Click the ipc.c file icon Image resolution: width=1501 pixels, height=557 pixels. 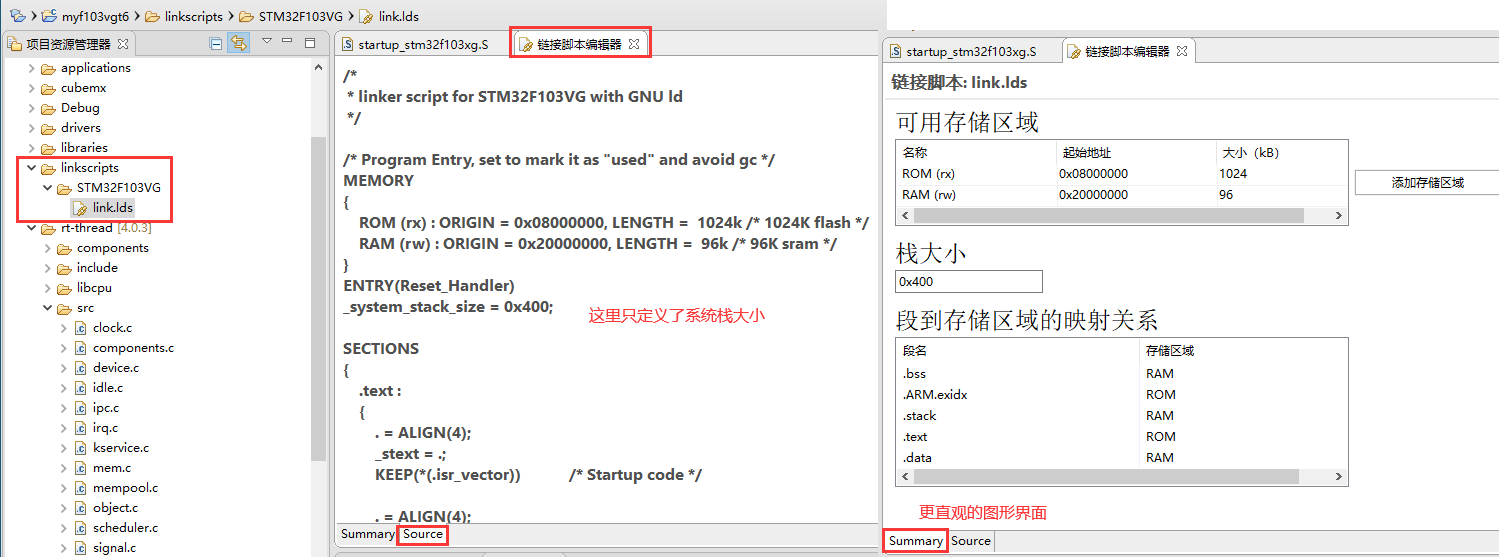click(80, 408)
